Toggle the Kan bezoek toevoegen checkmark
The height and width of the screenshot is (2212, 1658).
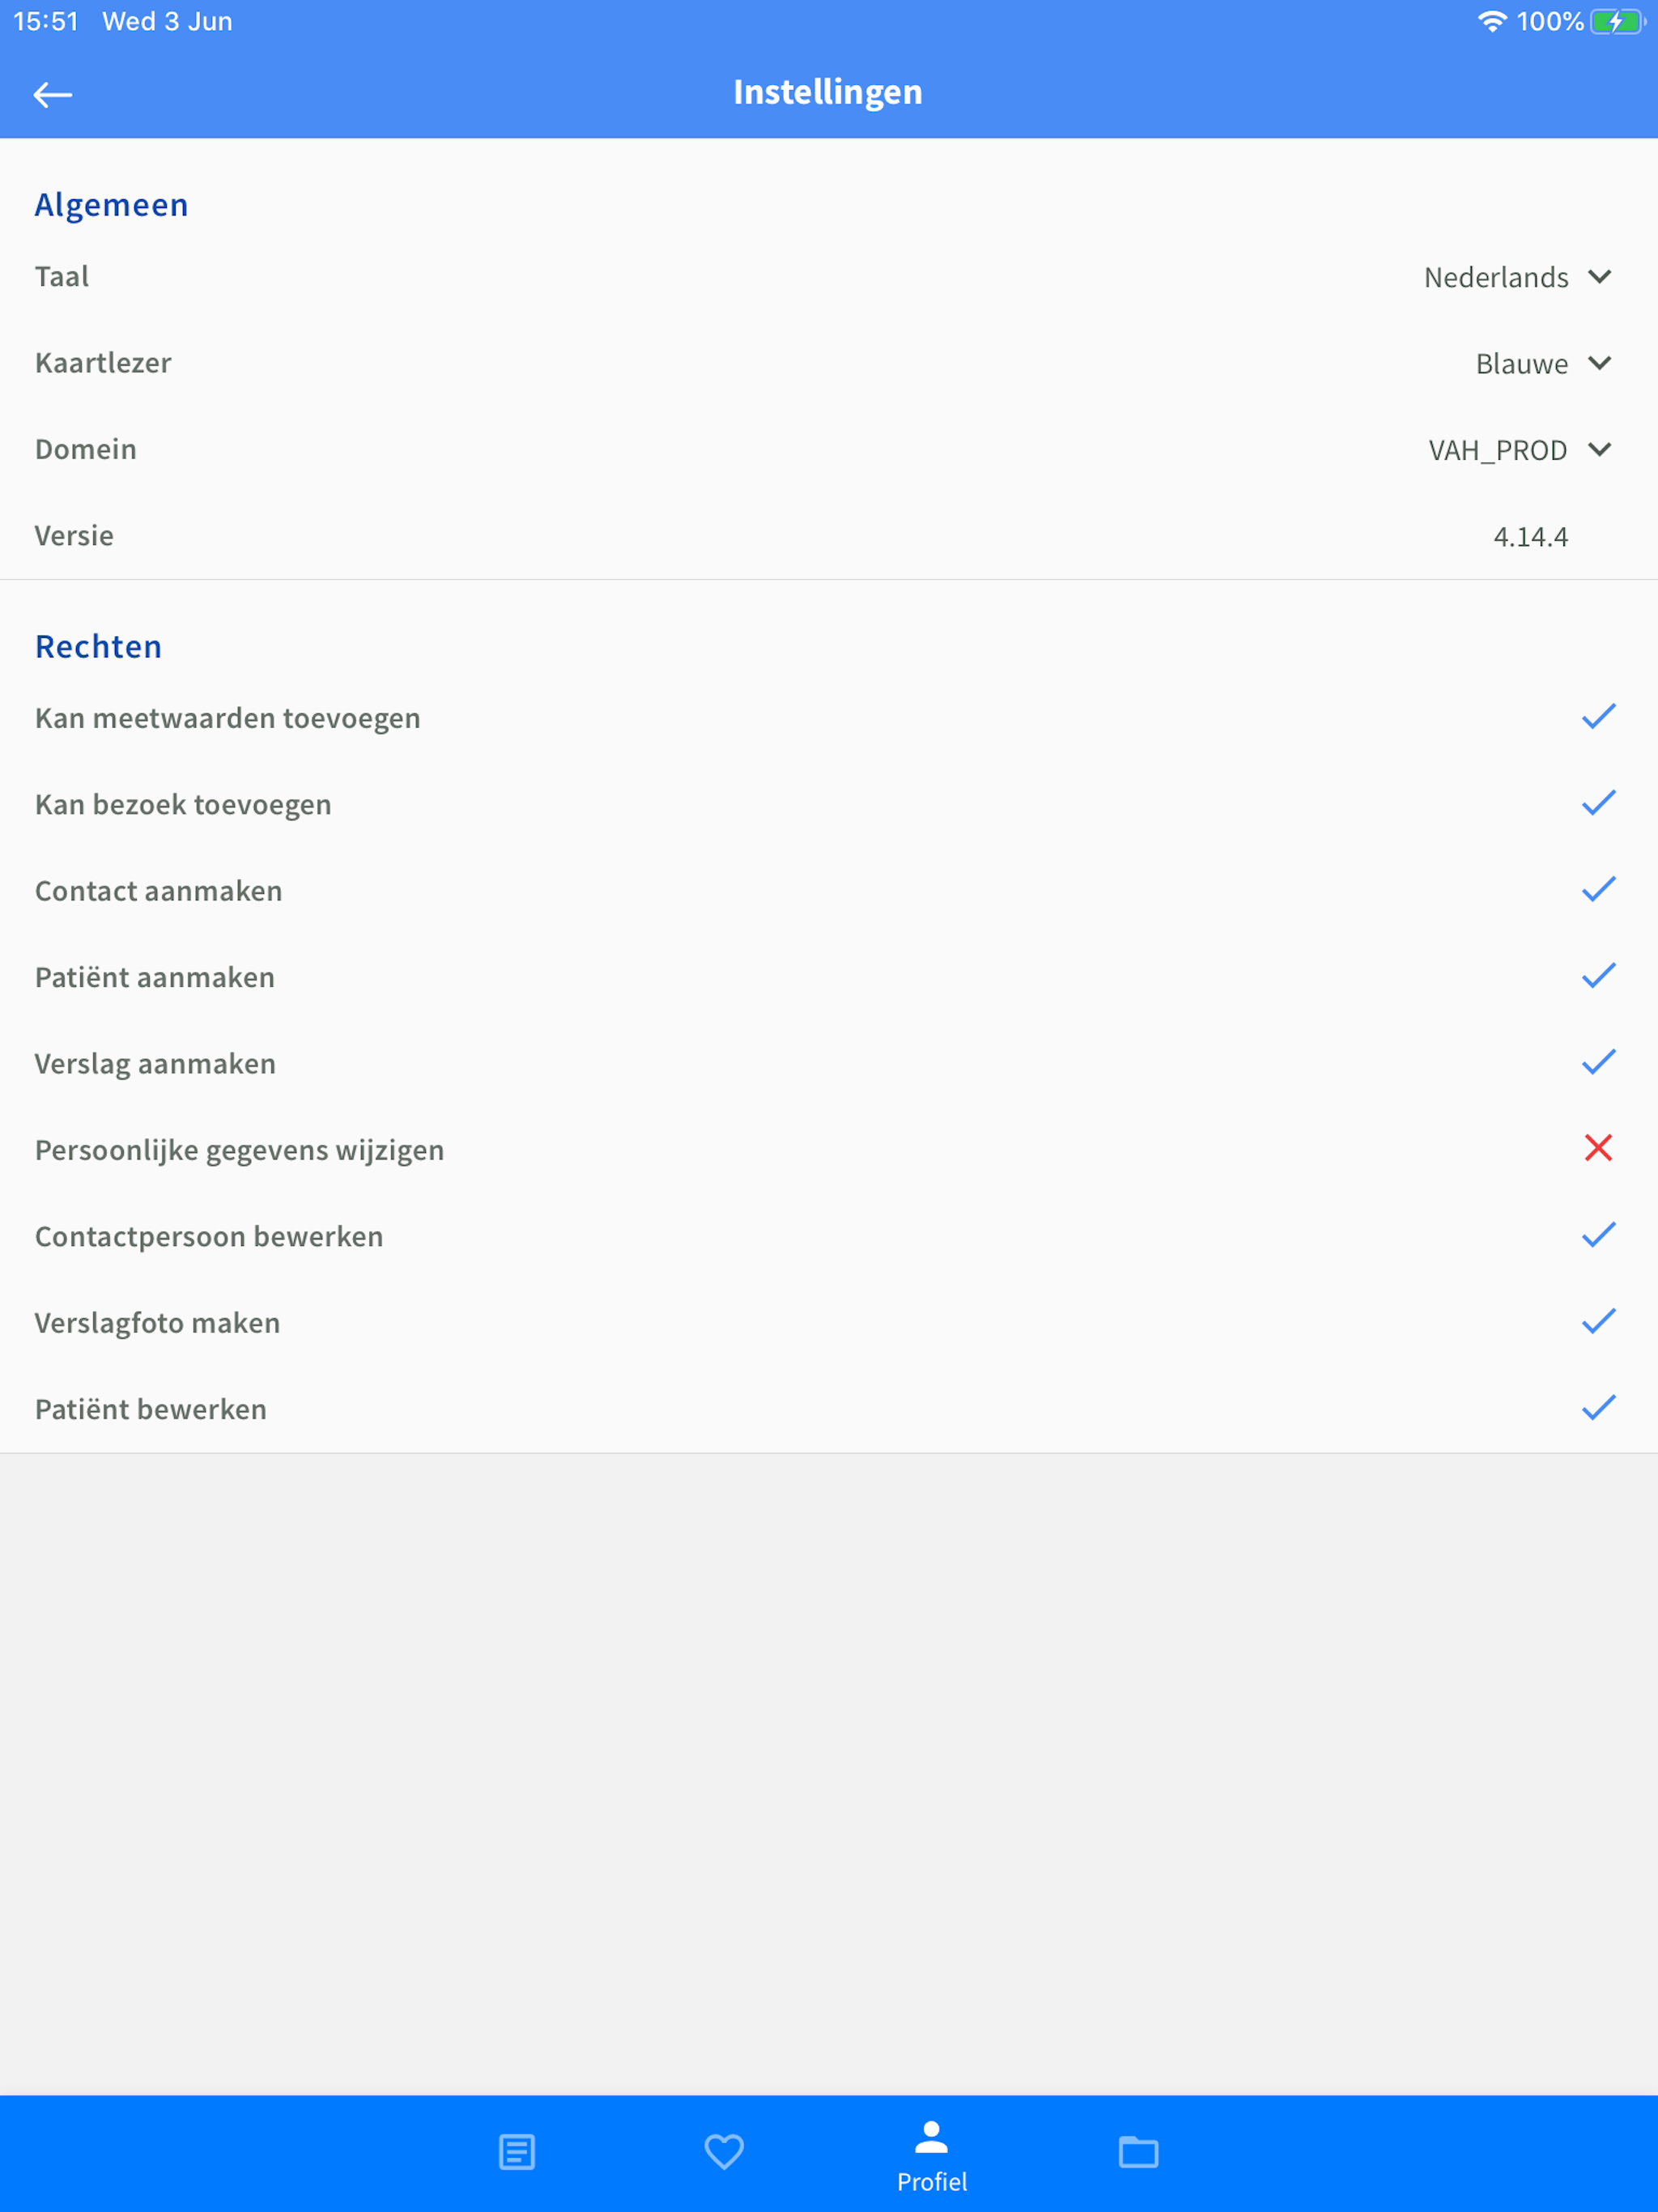click(x=1598, y=803)
